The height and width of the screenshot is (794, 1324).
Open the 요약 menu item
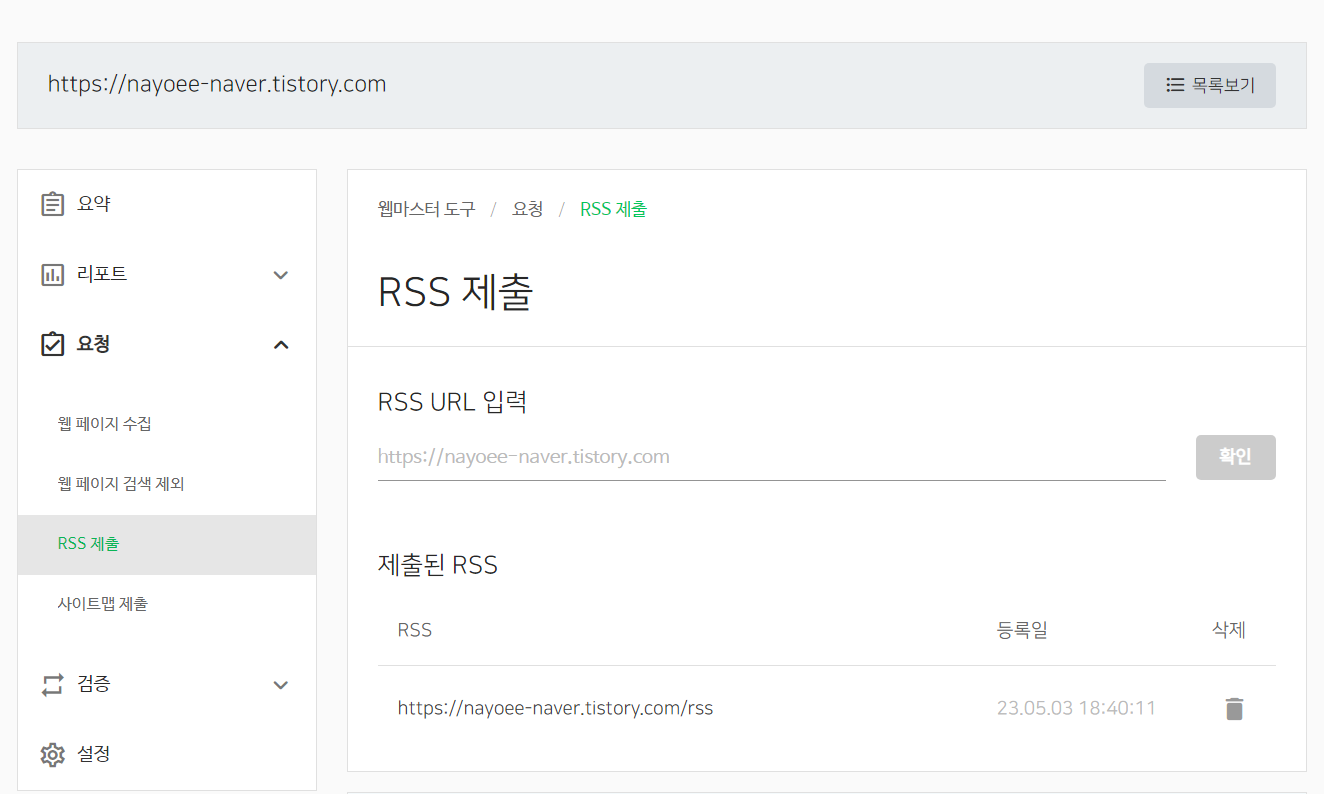click(94, 204)
